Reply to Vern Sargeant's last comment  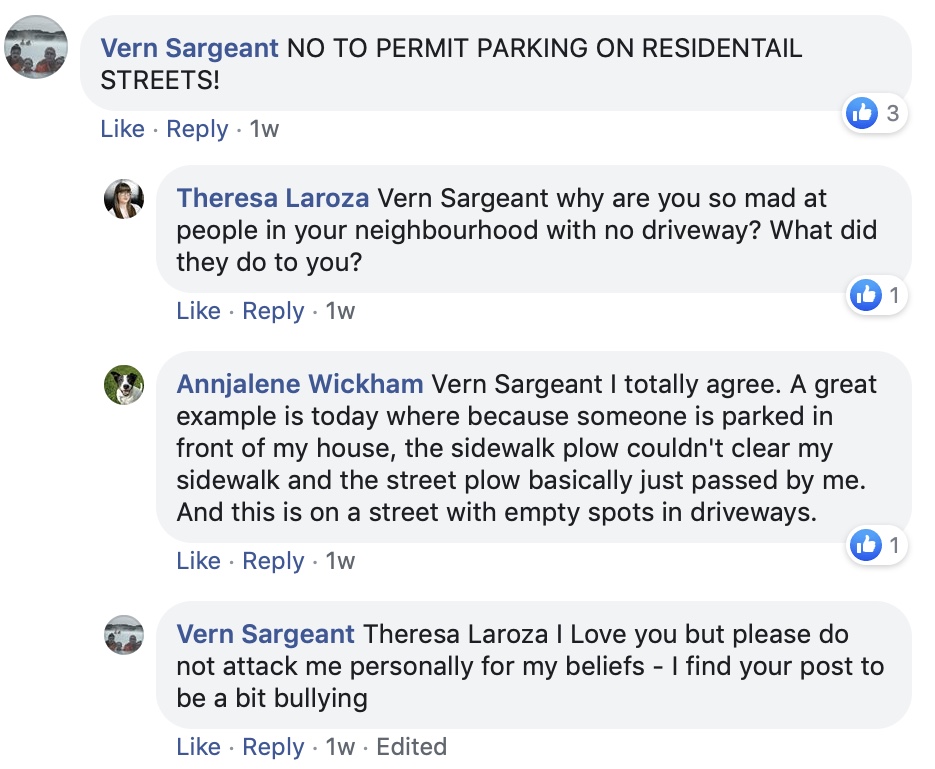coord(273,746)
